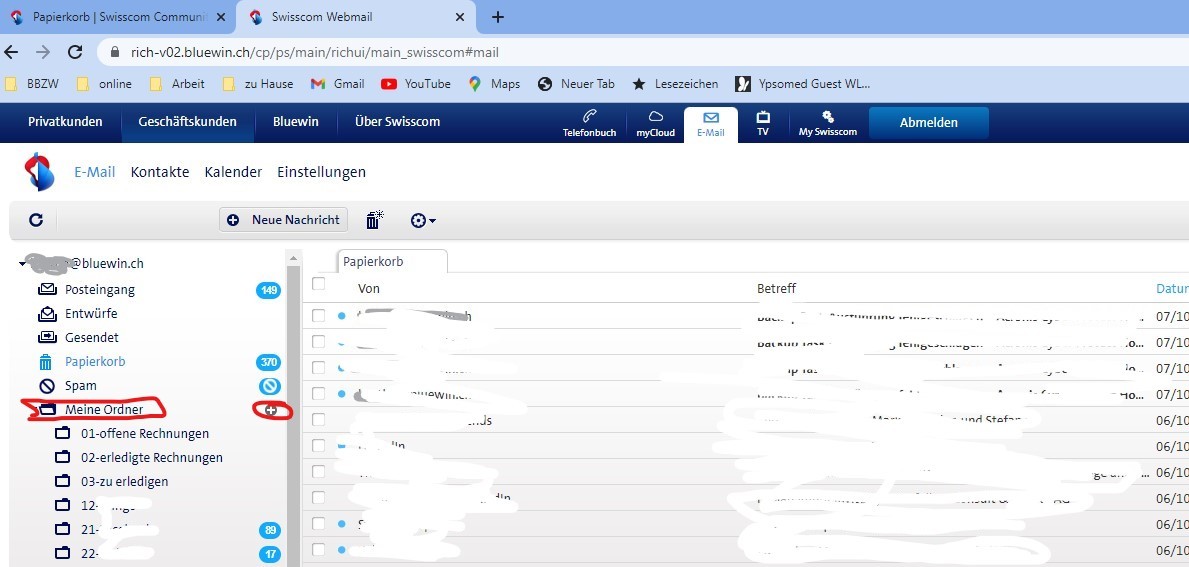
Task: Switch to Kalender section
Action: pyautogui.click(x=234, y=172)
